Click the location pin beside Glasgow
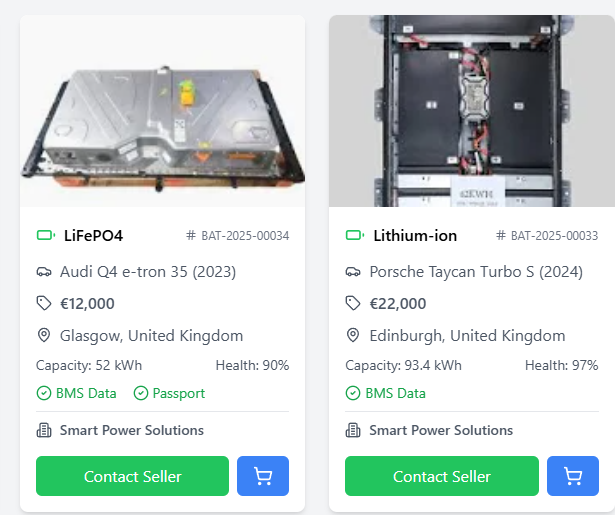This screenshot has width=615, height=515. 44,336
